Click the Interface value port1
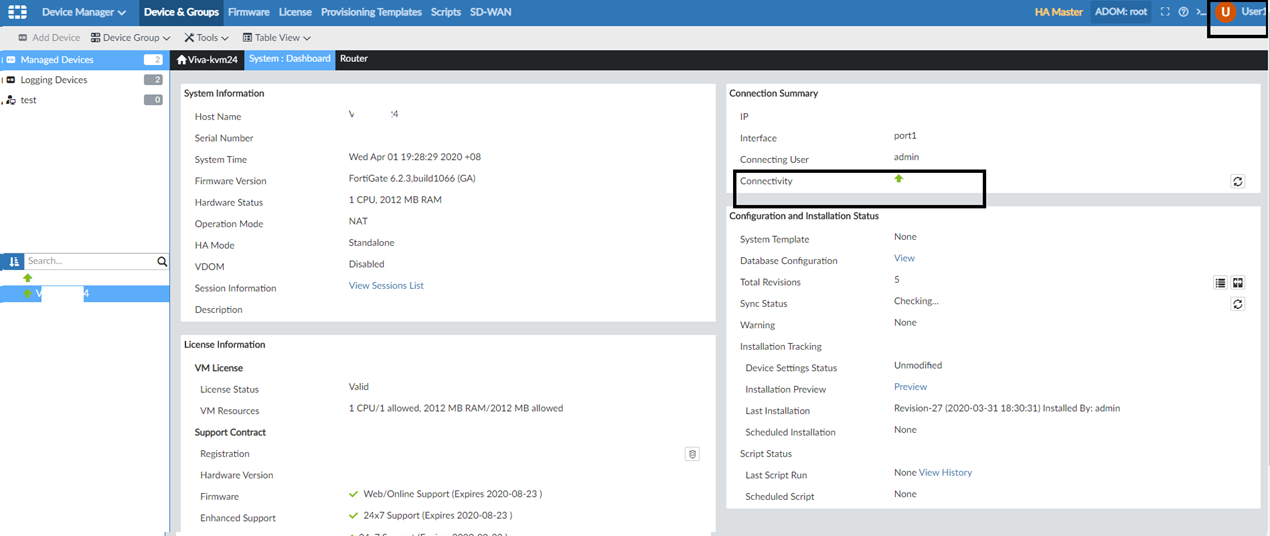1270x536 pixels. pyautogui.click(x=906, y=136)
